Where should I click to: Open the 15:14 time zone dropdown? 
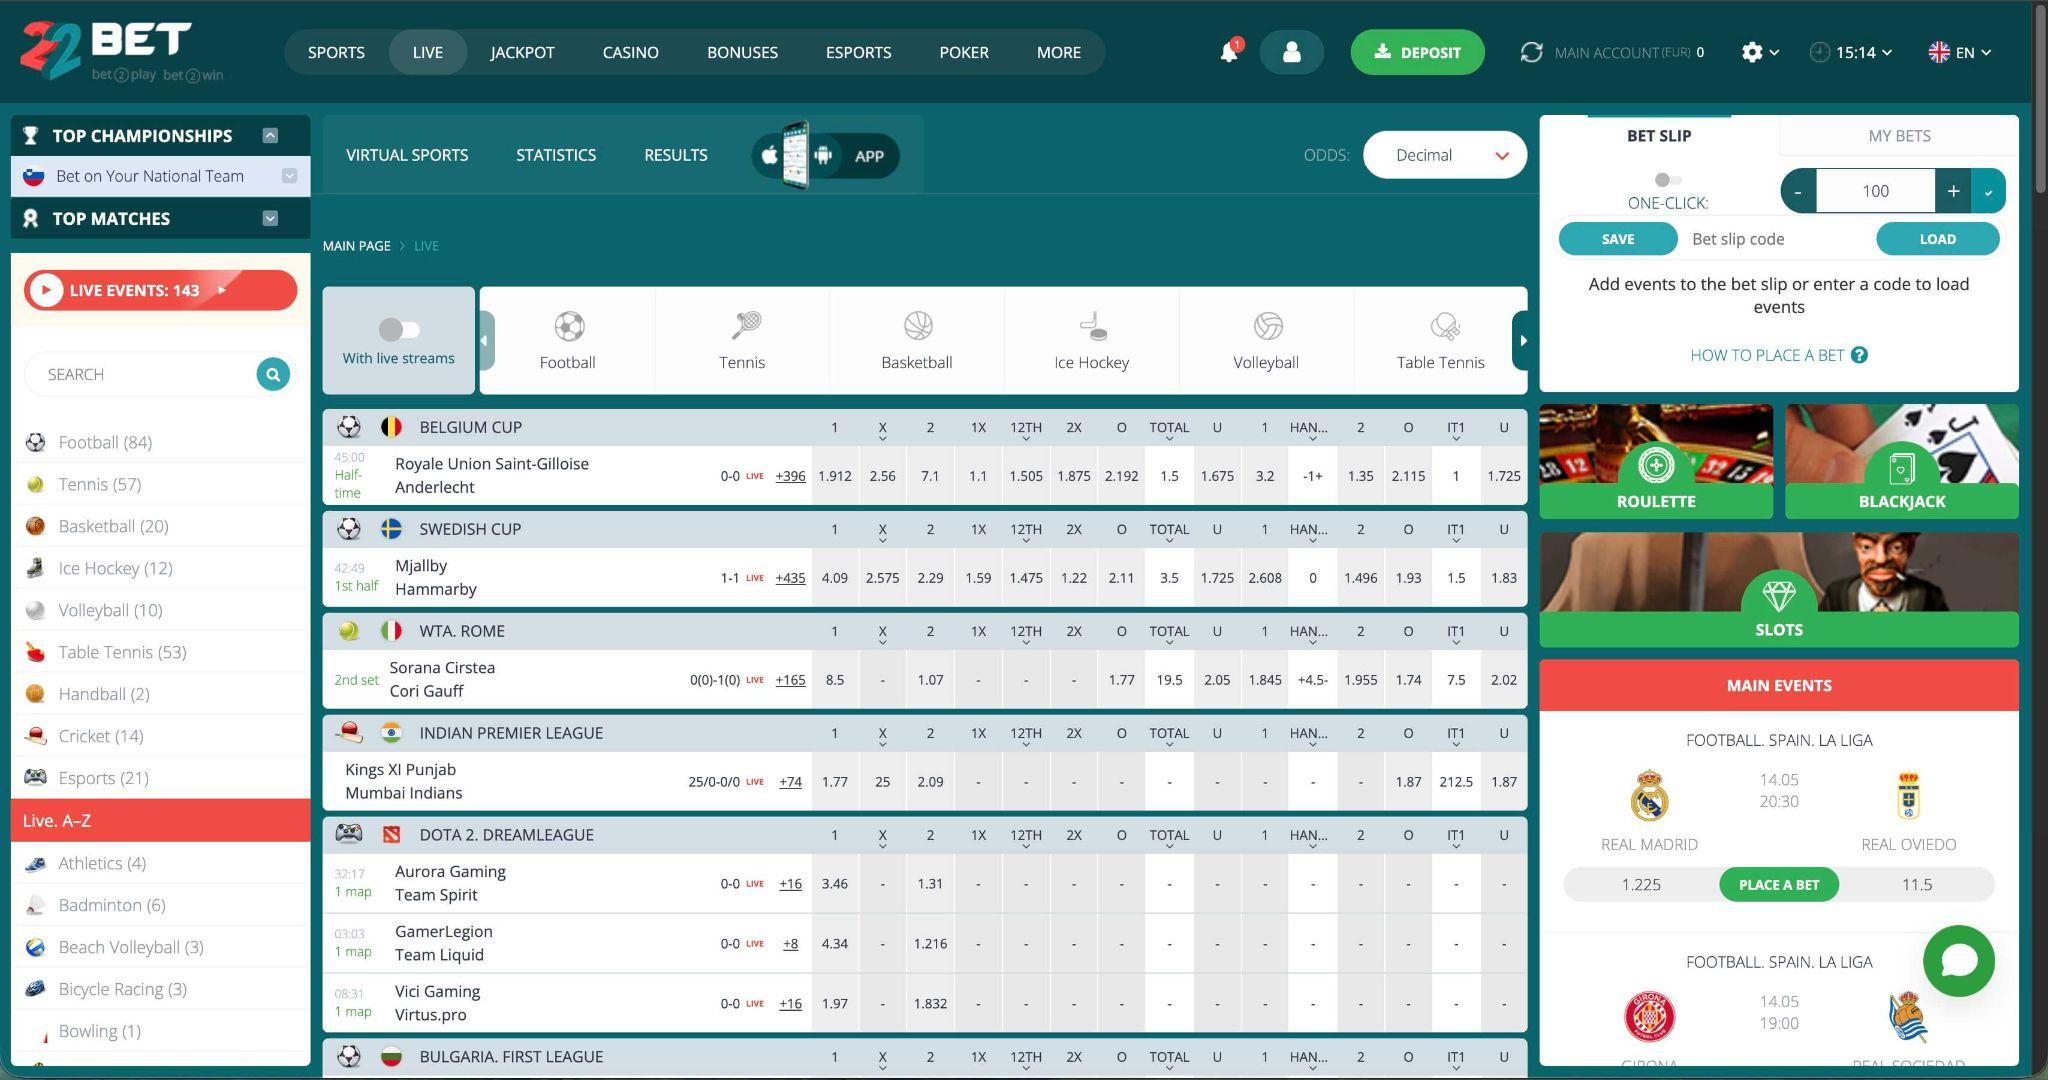pyautogui.click(x=1850, y=52)
